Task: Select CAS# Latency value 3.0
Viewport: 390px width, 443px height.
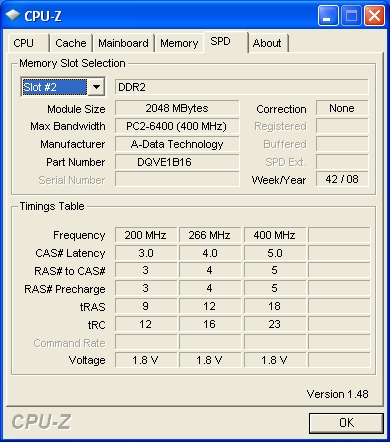Action: (x=146, y=253)
